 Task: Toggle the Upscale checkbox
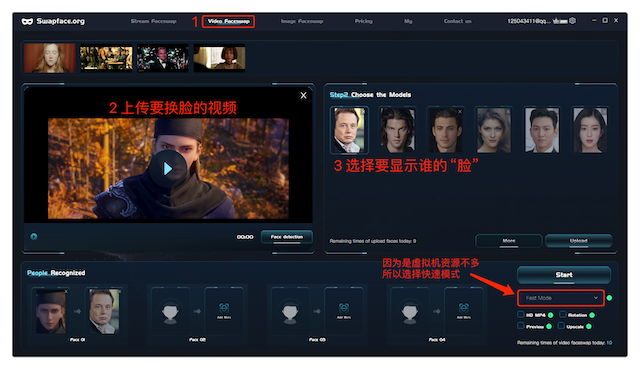(561, 326)
